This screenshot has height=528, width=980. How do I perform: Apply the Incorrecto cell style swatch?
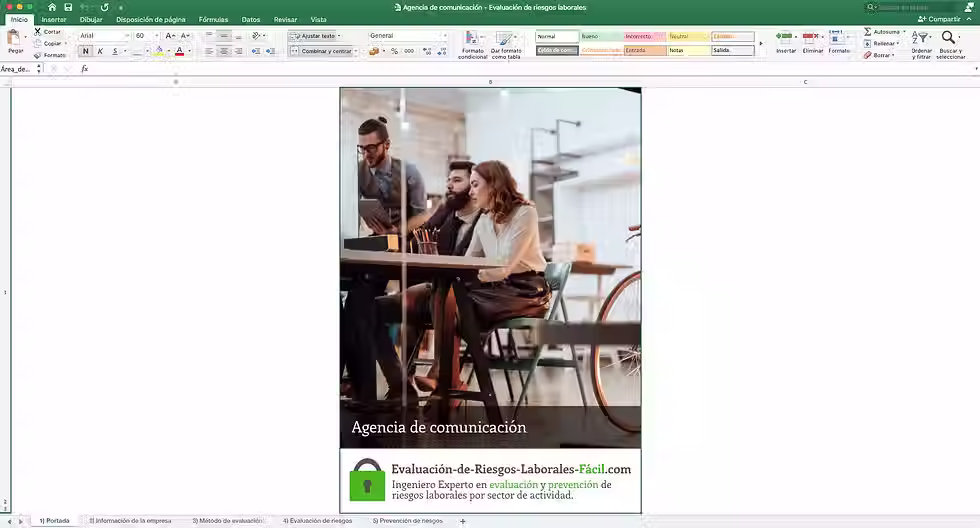pyautogui.click(x=644, y=36)
